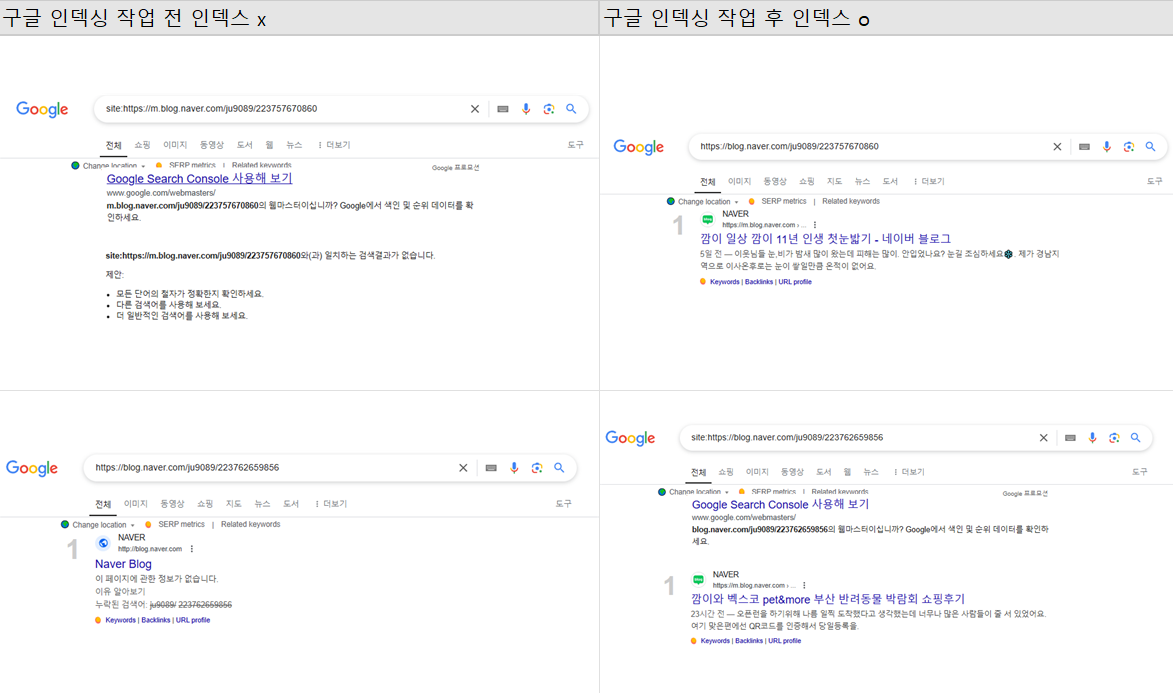Expand 더보기 menu in the 깜이와 벡스코 panel
The height and width of the screenshot is (693, 1173).
908,472
